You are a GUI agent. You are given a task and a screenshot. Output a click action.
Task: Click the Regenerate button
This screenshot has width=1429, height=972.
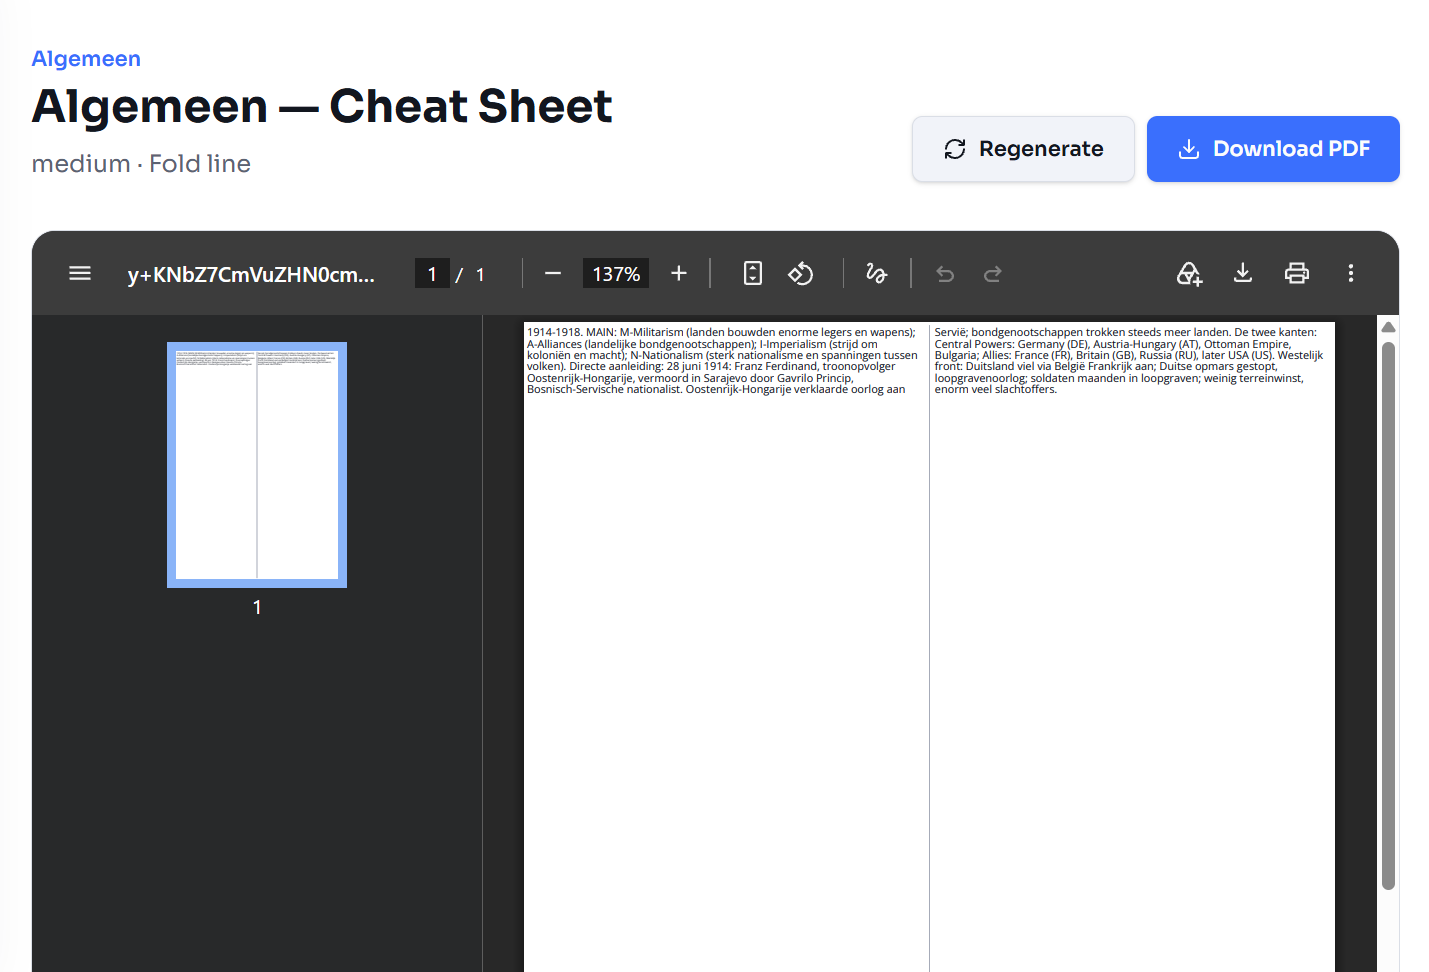[x=1023, y=149]
